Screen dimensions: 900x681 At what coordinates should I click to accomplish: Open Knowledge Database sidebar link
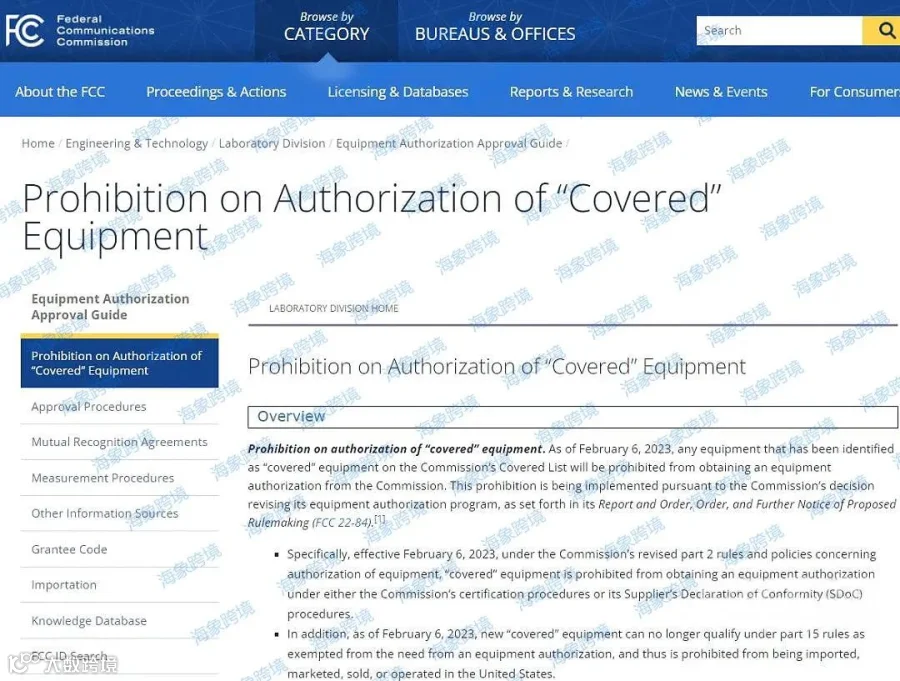pos(89,621)
